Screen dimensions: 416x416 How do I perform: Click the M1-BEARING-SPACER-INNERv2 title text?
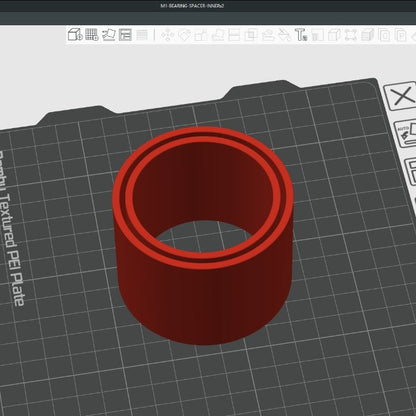192,6
